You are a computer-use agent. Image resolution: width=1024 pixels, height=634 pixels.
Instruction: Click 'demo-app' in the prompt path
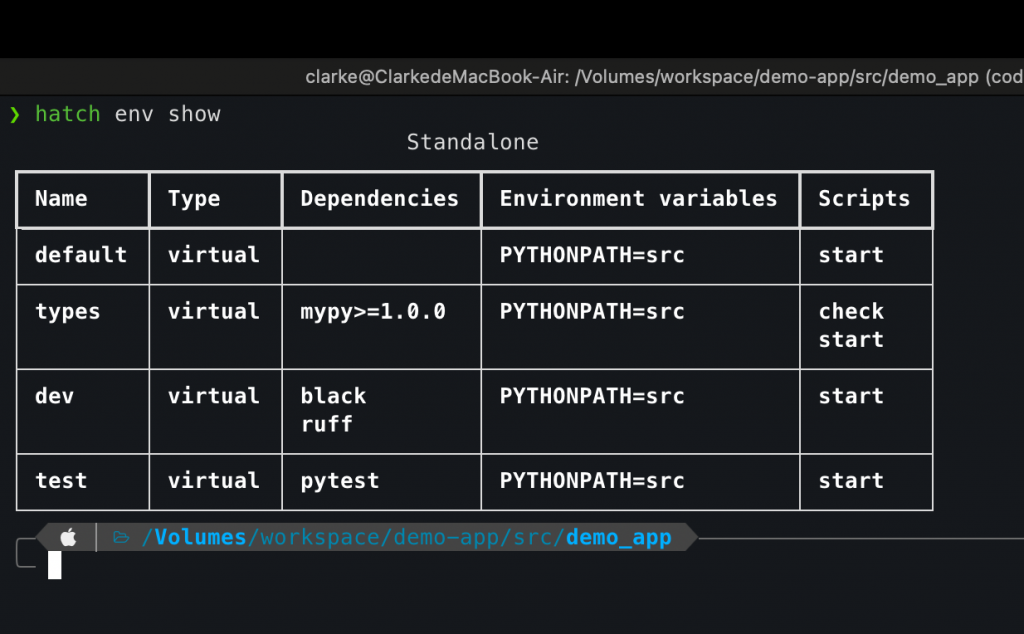[446, 539]
